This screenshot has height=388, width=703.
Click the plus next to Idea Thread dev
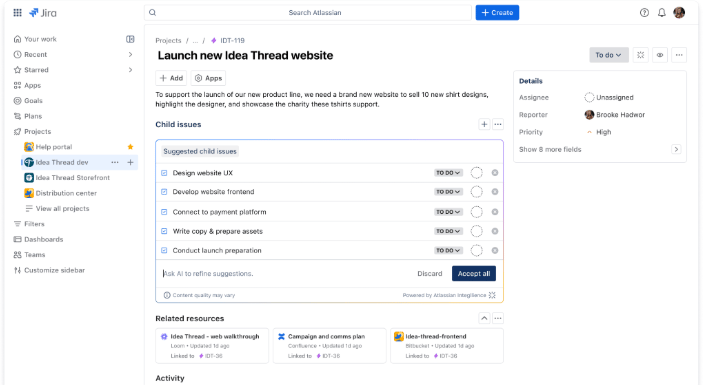tap(130, 162)
